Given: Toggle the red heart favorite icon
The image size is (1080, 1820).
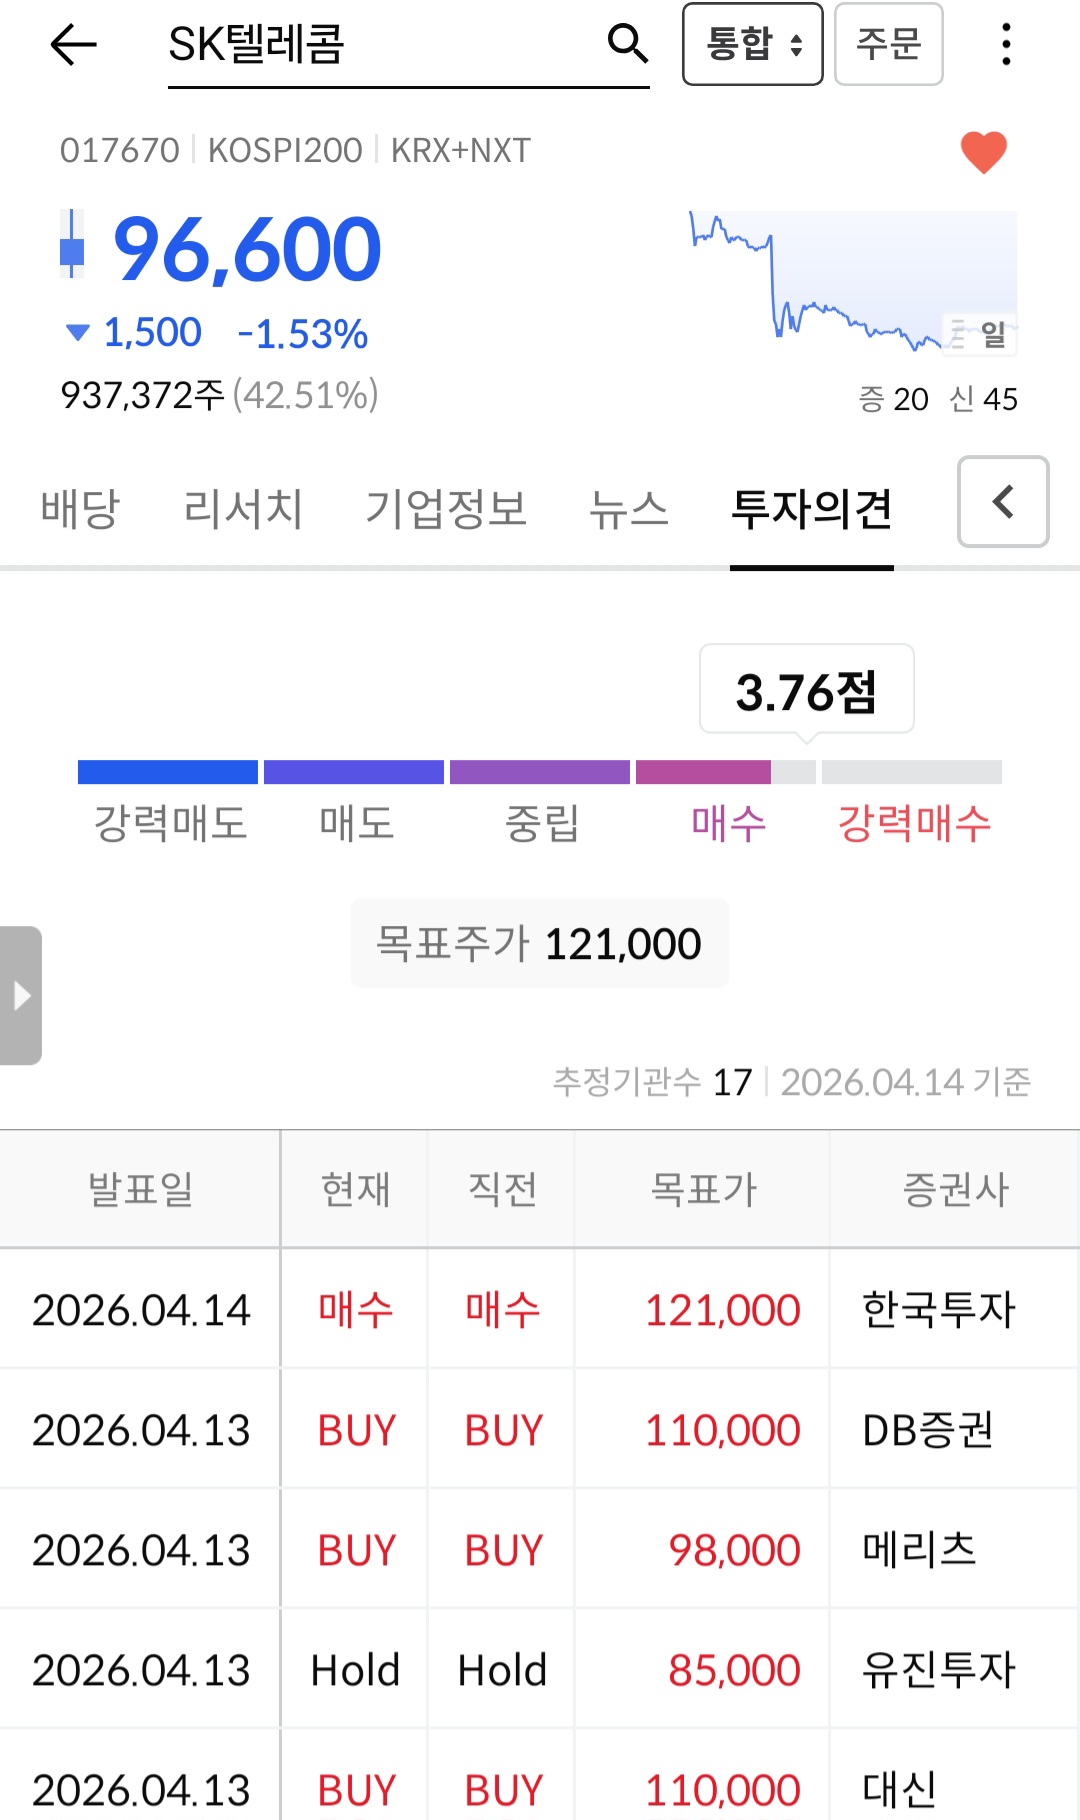Looking at the screenshot, I should [984, 152].
